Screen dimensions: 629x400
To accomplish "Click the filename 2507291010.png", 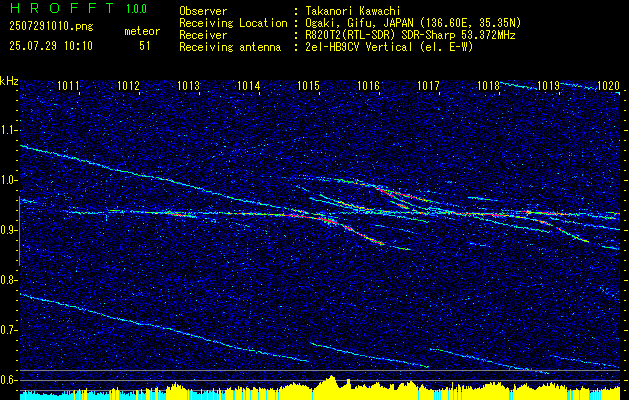I will [51, 27].
